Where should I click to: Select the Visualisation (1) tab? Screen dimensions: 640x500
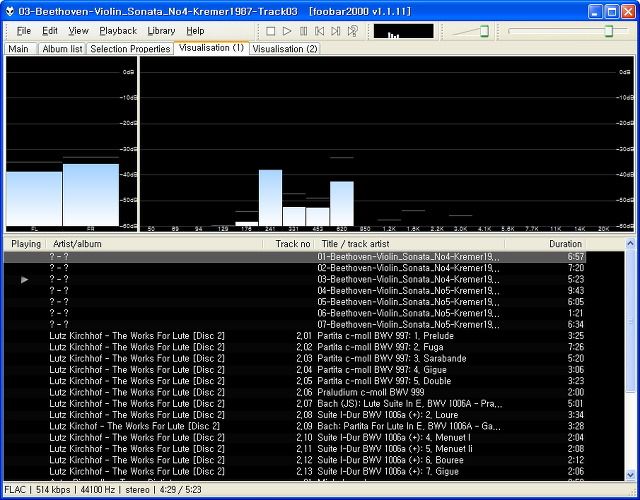[x=211, y=48]
